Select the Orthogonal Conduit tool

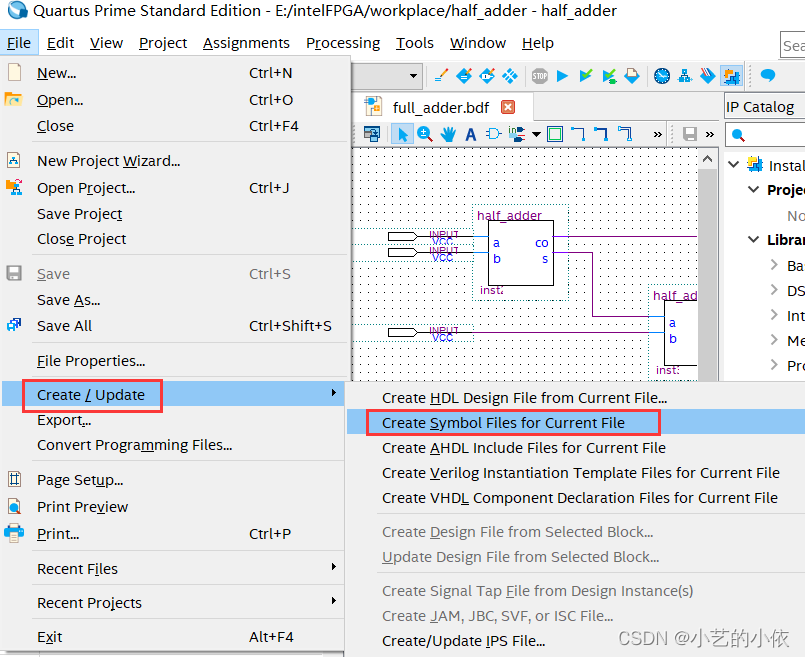[x=624, y=134]
